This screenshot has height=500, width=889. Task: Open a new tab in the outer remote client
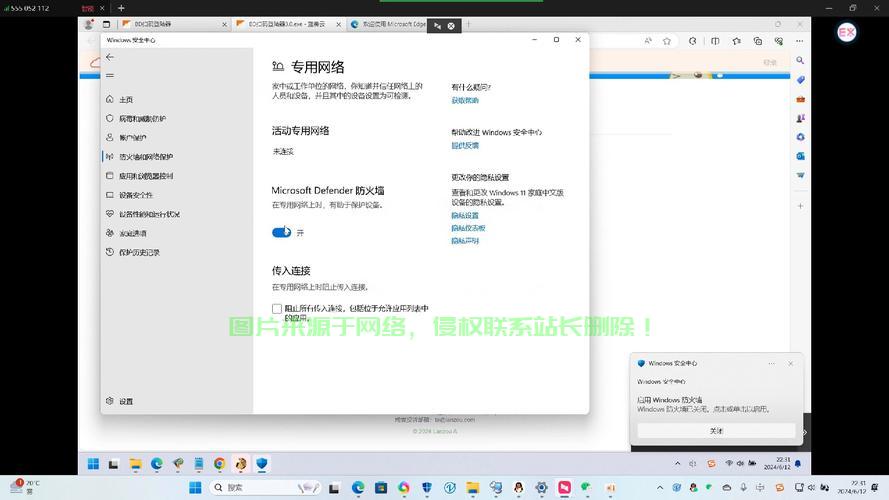click(x=121, y=8)
